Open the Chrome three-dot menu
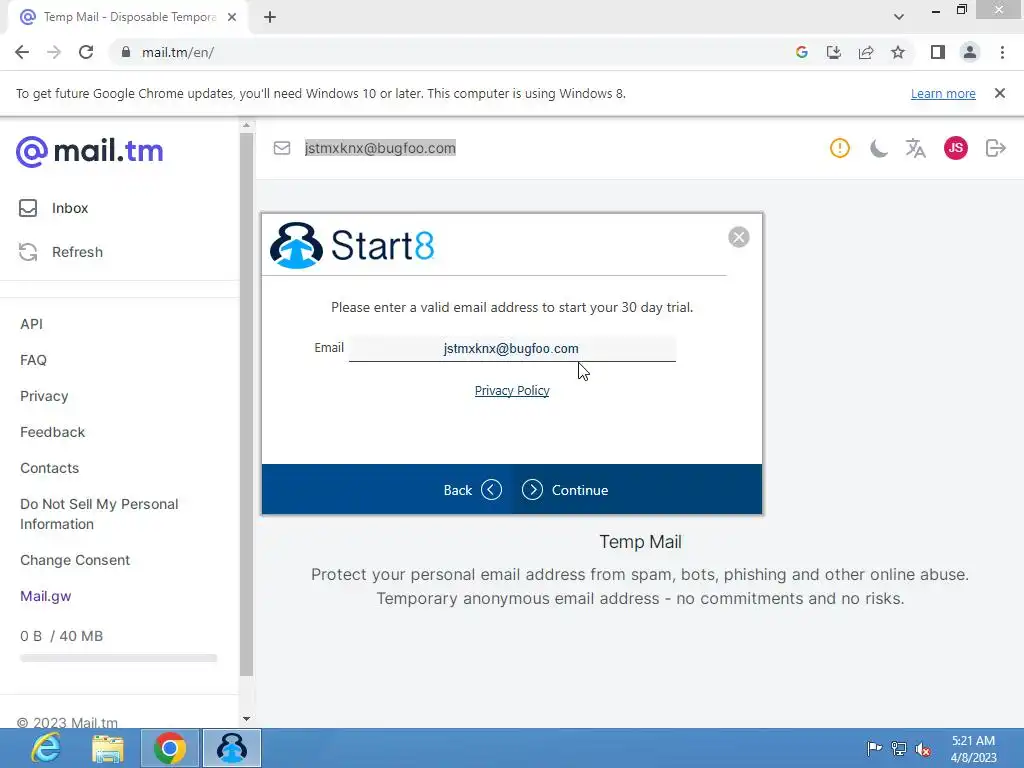Screen dimensions: 1024x768 click(1002, 52)
